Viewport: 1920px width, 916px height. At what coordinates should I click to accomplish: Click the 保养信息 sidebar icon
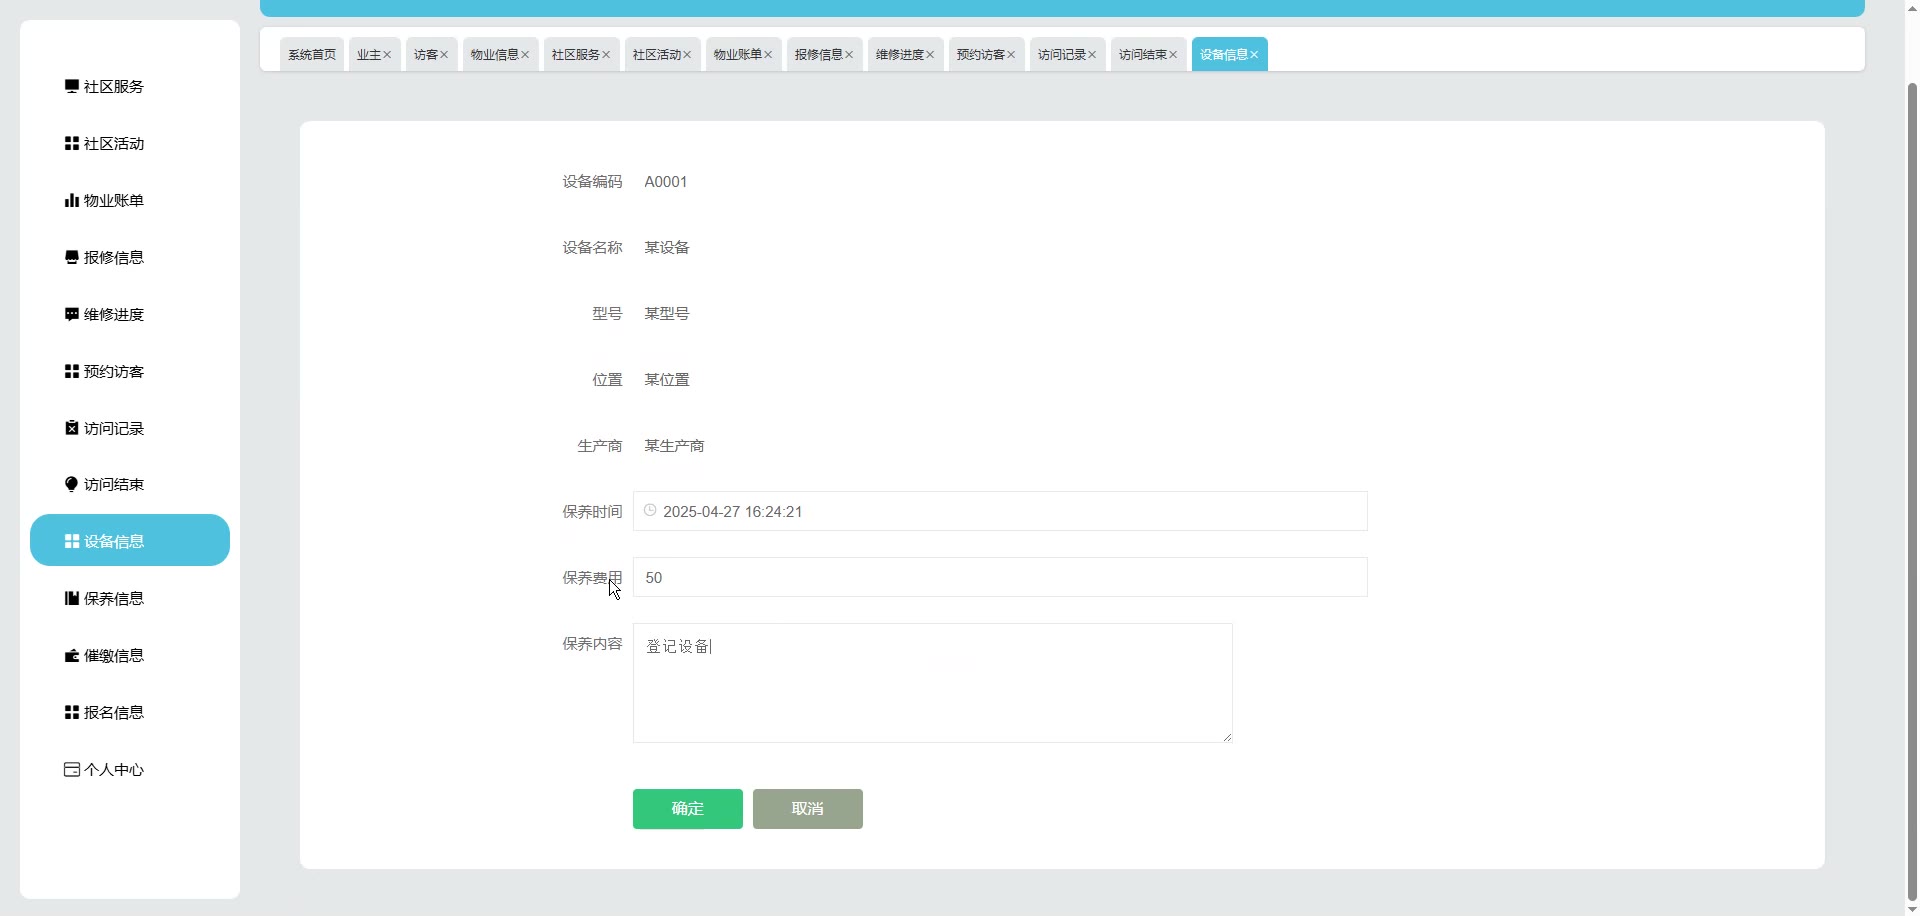pyautogui.click(x=71, y=599)
